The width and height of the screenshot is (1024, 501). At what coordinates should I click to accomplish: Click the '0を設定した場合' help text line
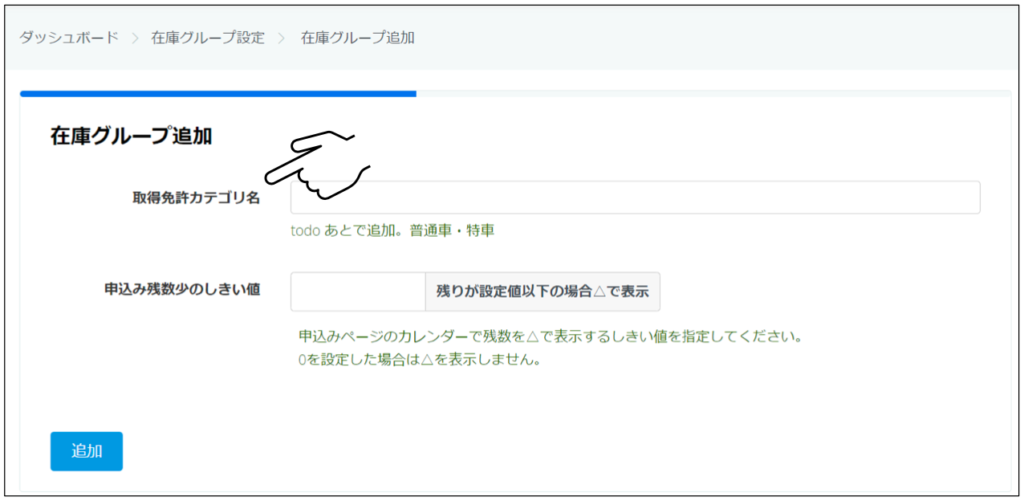[419, 360]
